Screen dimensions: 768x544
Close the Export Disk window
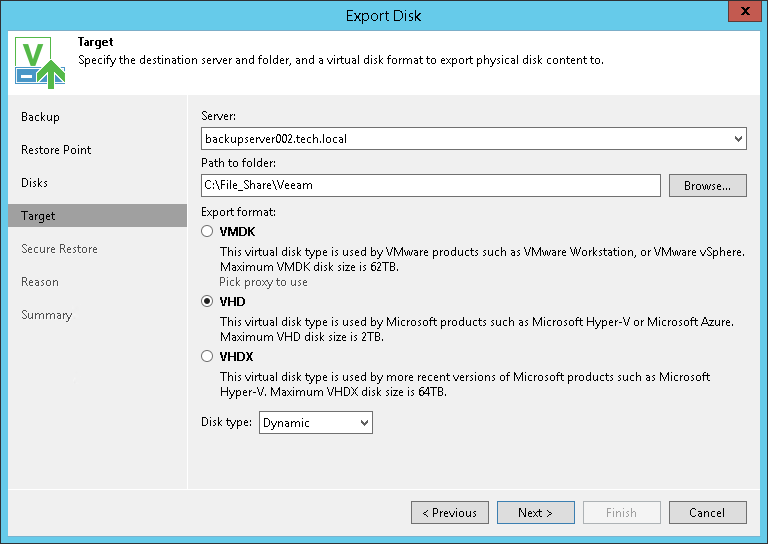point(743,15)
